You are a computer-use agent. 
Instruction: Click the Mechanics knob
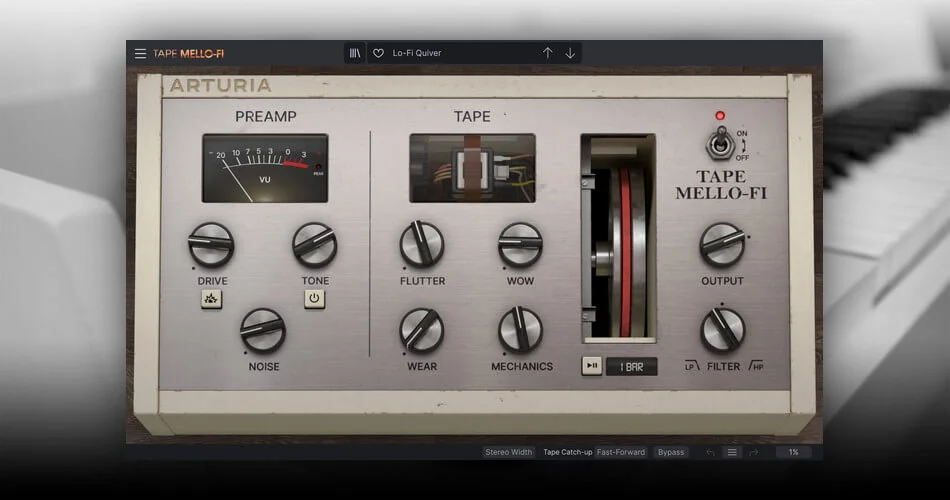point(520,330)
